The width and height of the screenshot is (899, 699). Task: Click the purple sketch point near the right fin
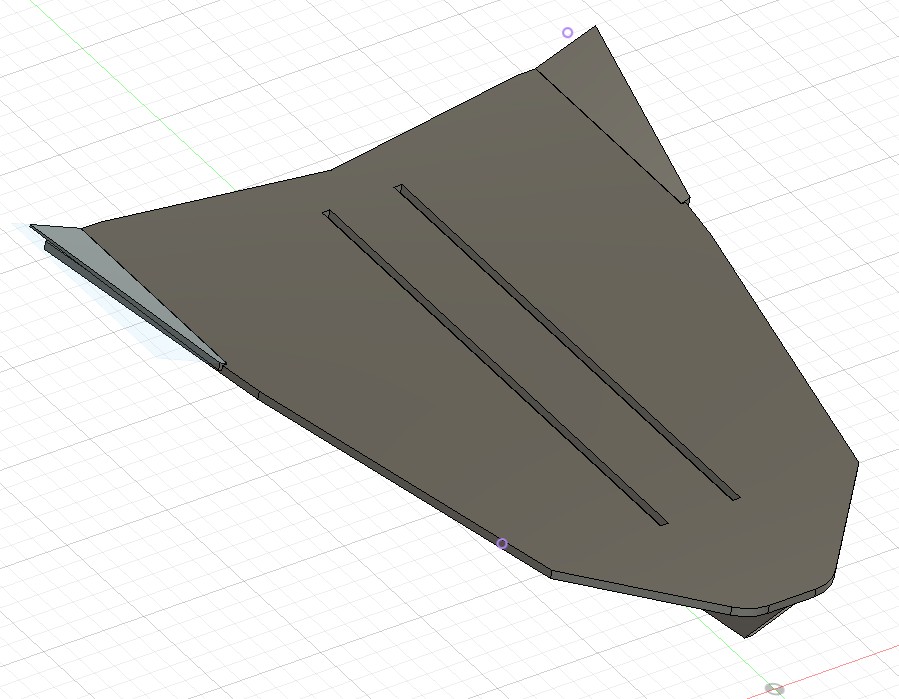tap(568, 33)
